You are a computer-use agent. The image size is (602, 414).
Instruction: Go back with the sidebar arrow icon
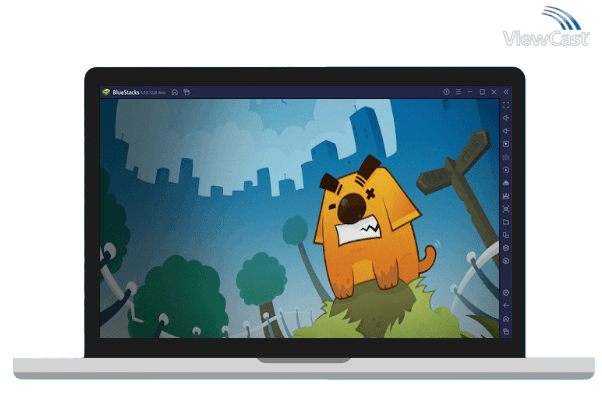(506, 306)
